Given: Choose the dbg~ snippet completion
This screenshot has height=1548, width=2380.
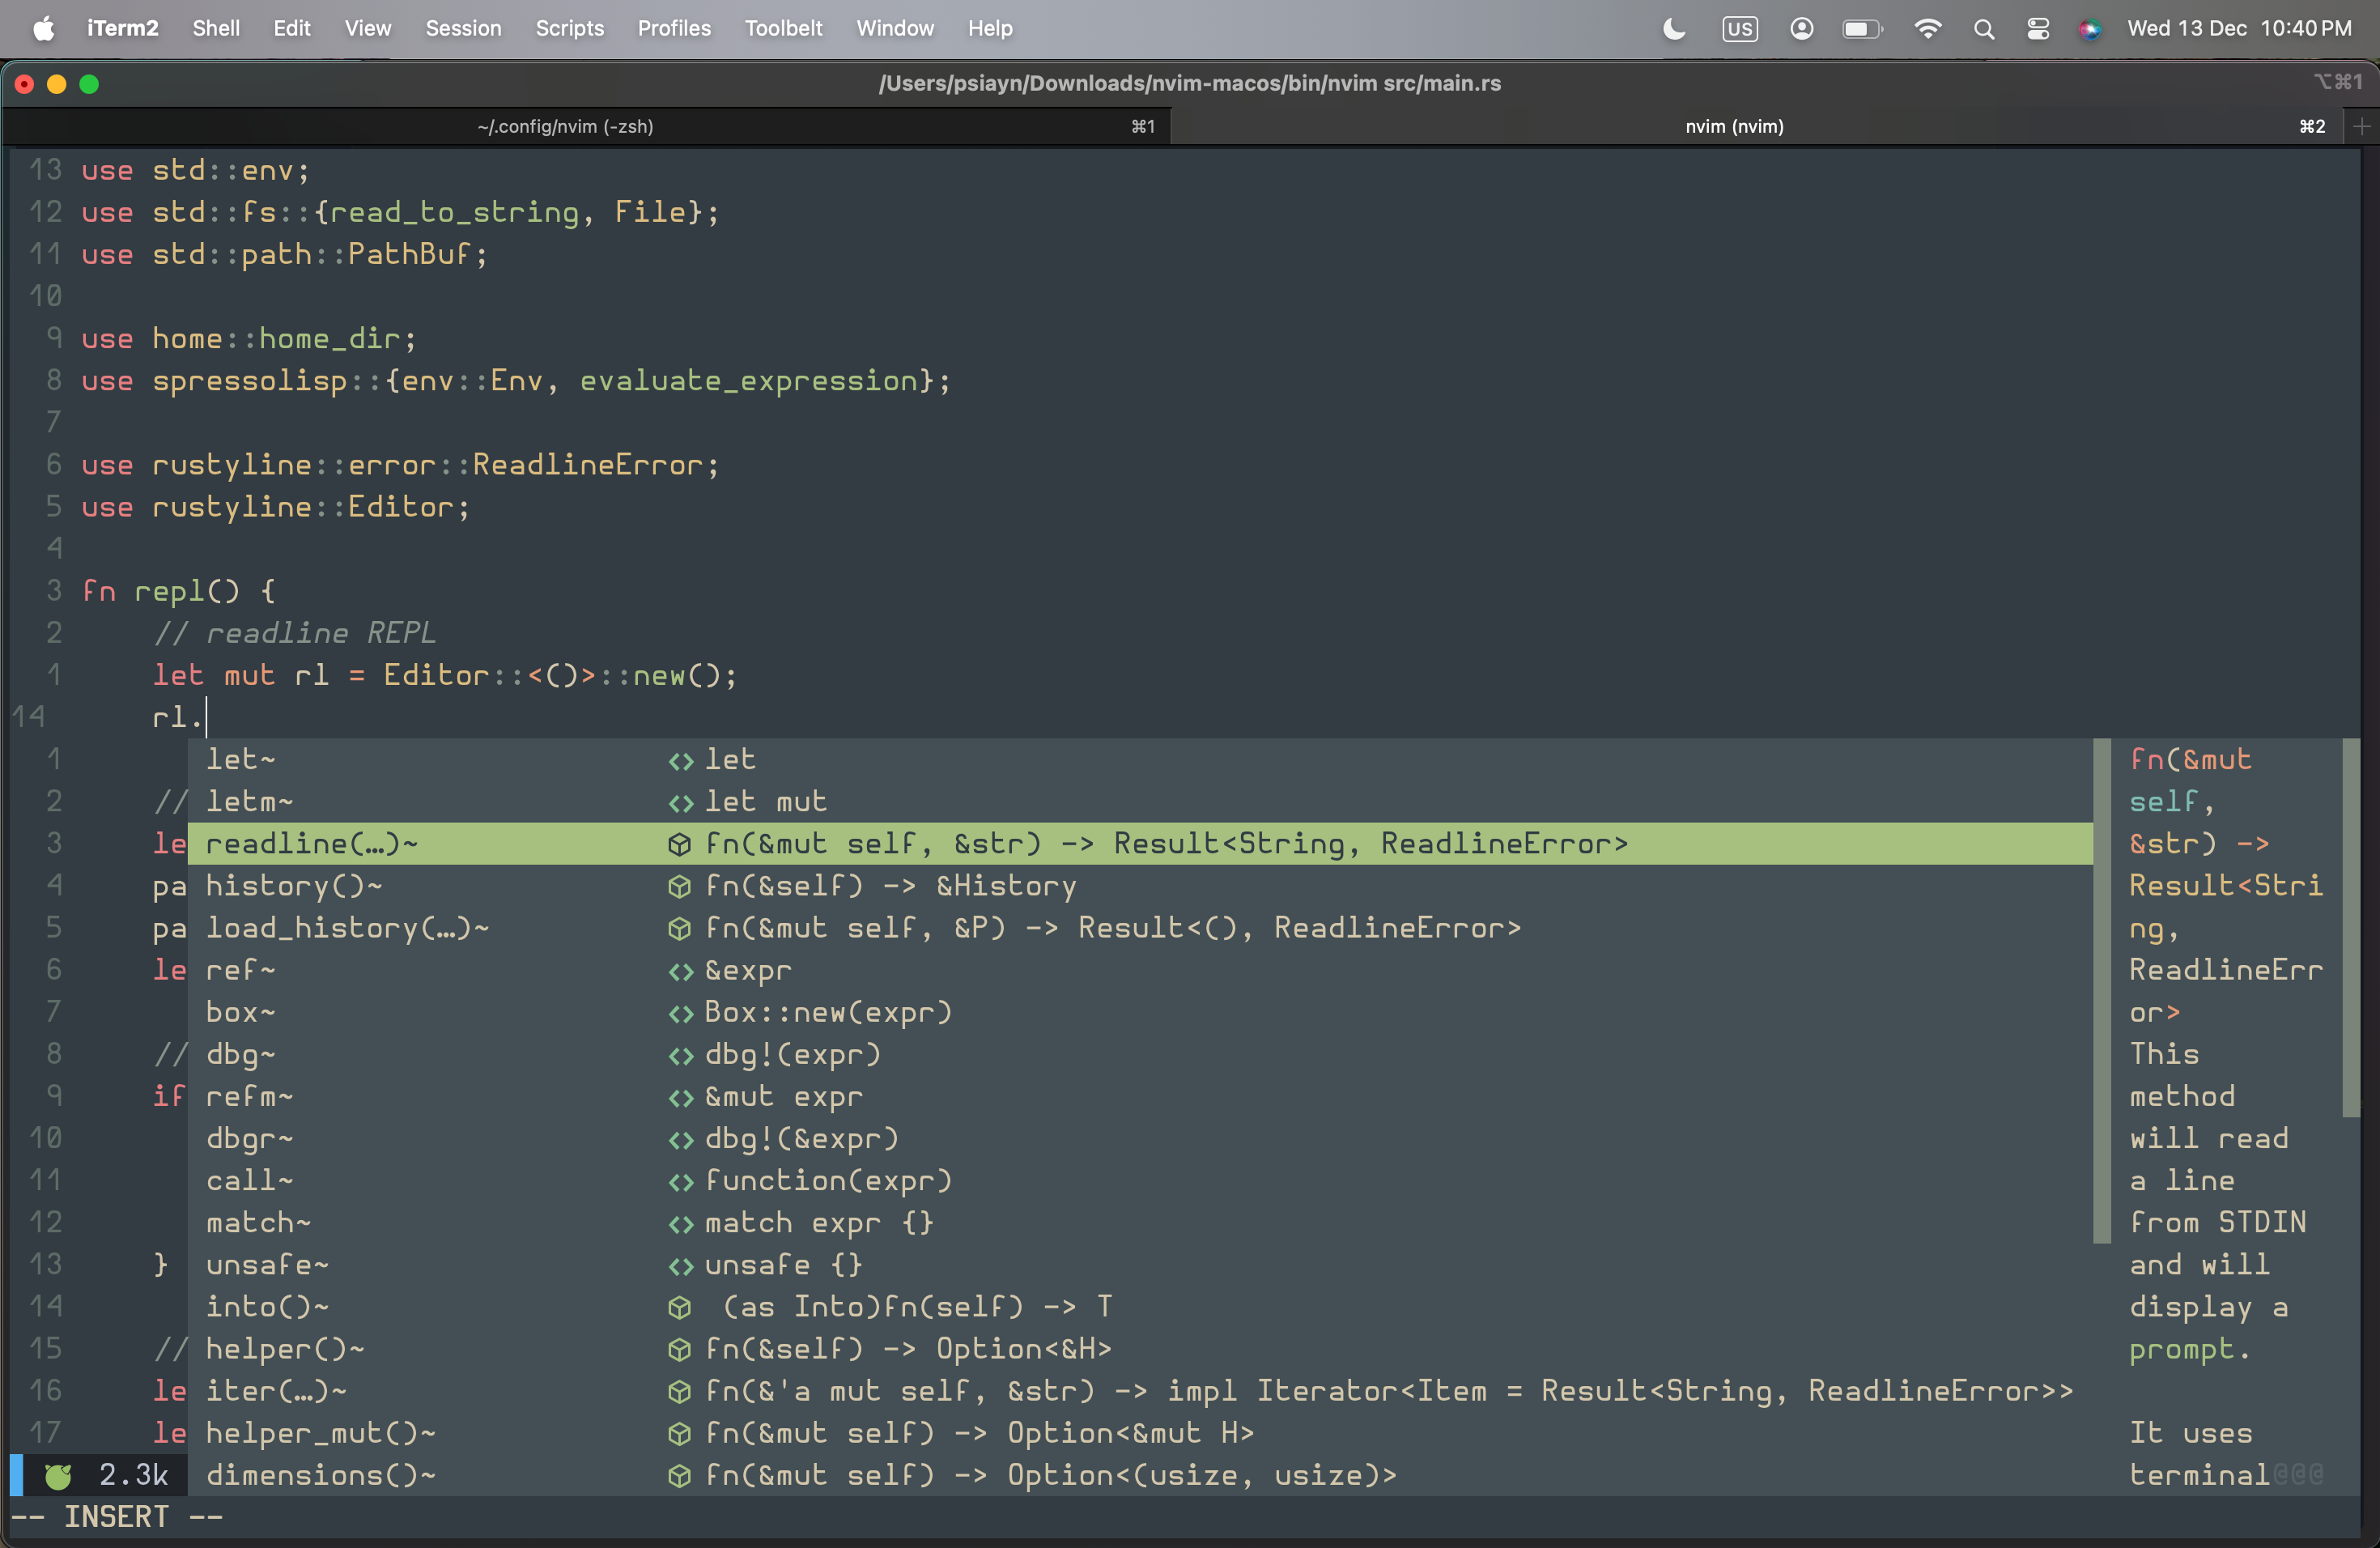Looking at the screenshot, I should click(1140, 1054).
